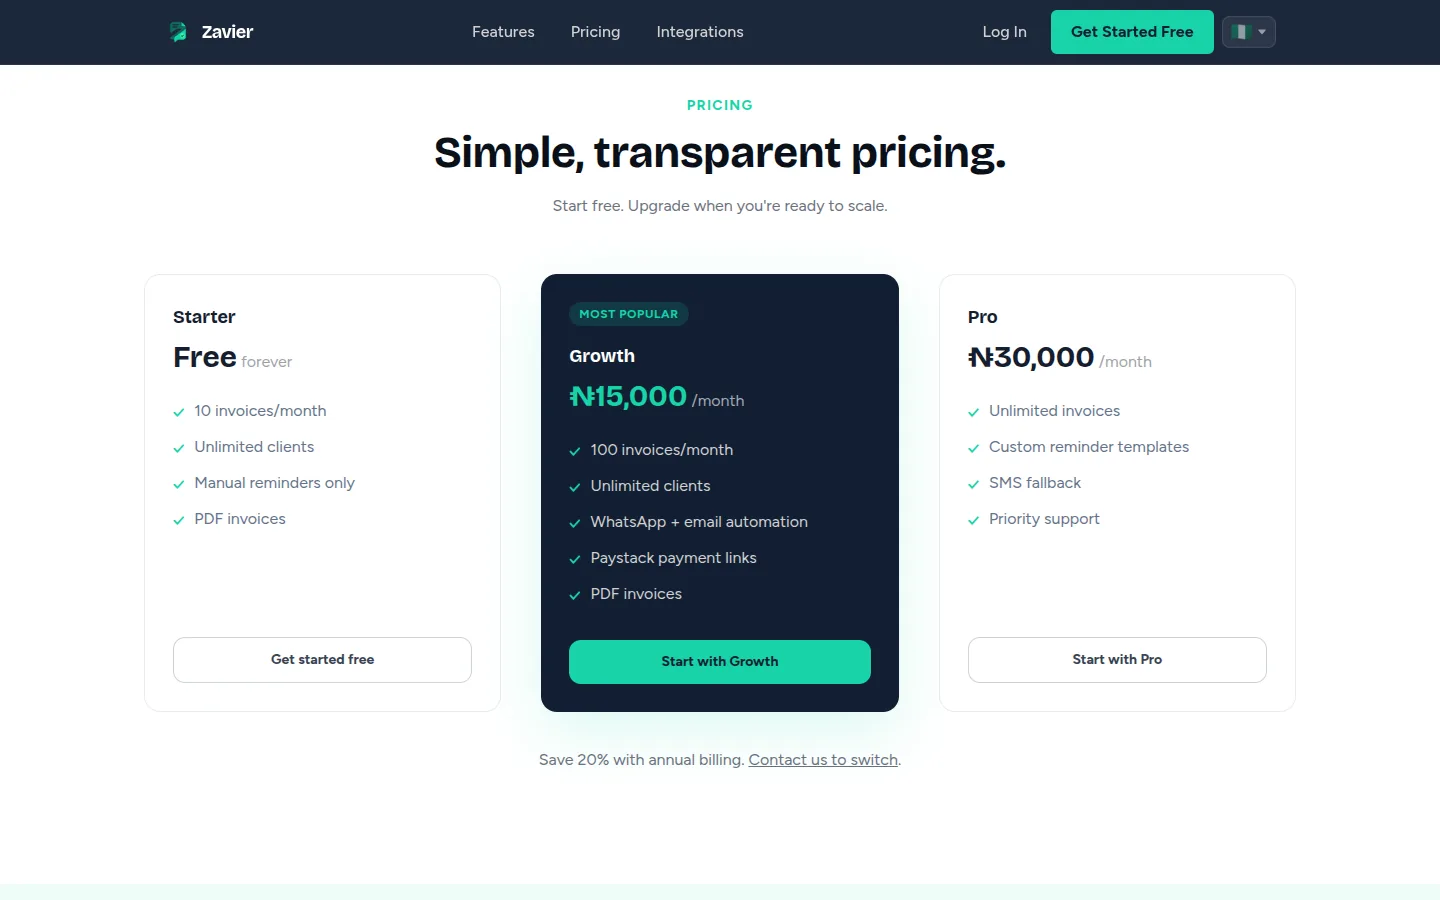
Task: Open the country flag selector dropdown
Action: 1248,32
